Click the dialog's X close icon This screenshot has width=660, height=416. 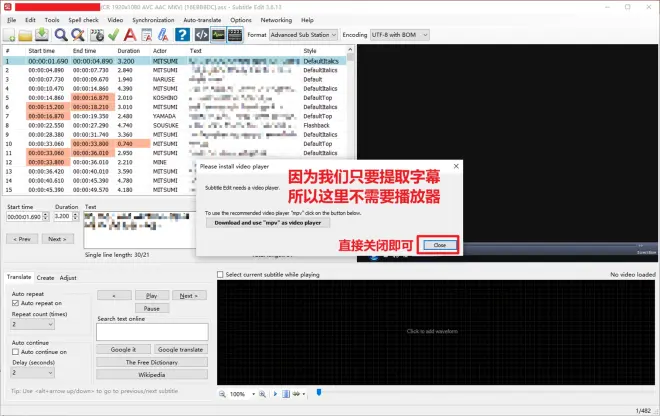click(456, 166)
